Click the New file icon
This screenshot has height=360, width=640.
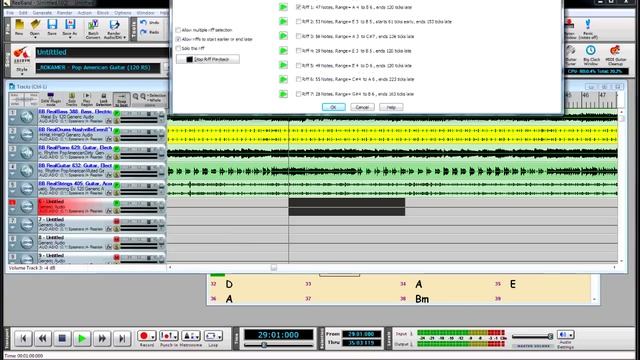click(19, 25)
